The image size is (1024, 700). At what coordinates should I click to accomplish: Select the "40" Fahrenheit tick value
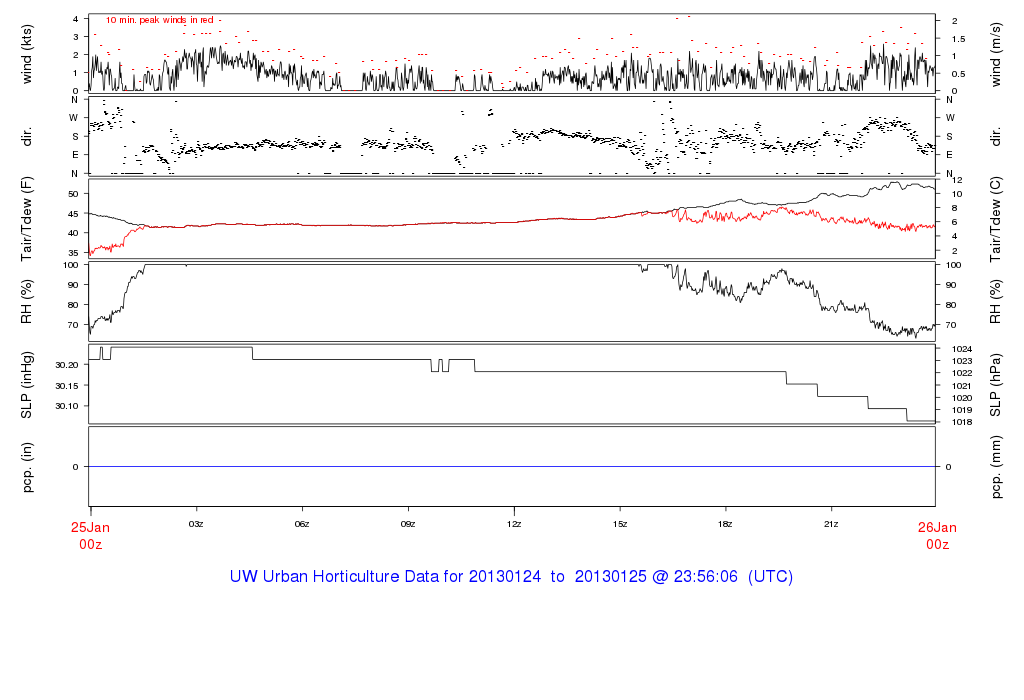coord(73,233)
